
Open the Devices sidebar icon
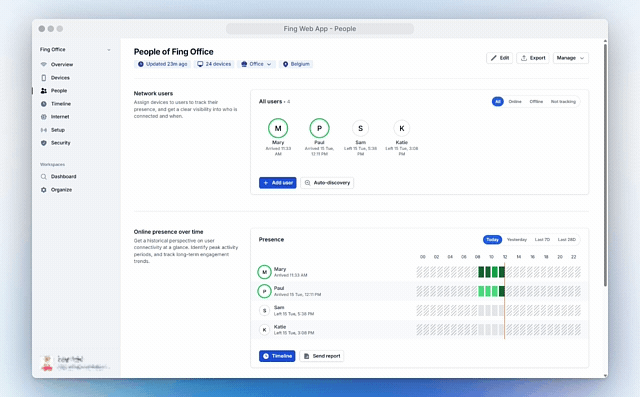coord(44,78)
